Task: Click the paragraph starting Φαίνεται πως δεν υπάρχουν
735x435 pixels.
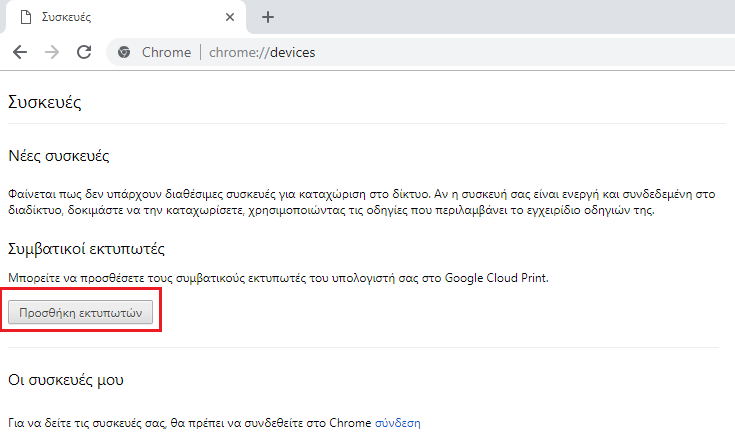Action: point(361,202)
